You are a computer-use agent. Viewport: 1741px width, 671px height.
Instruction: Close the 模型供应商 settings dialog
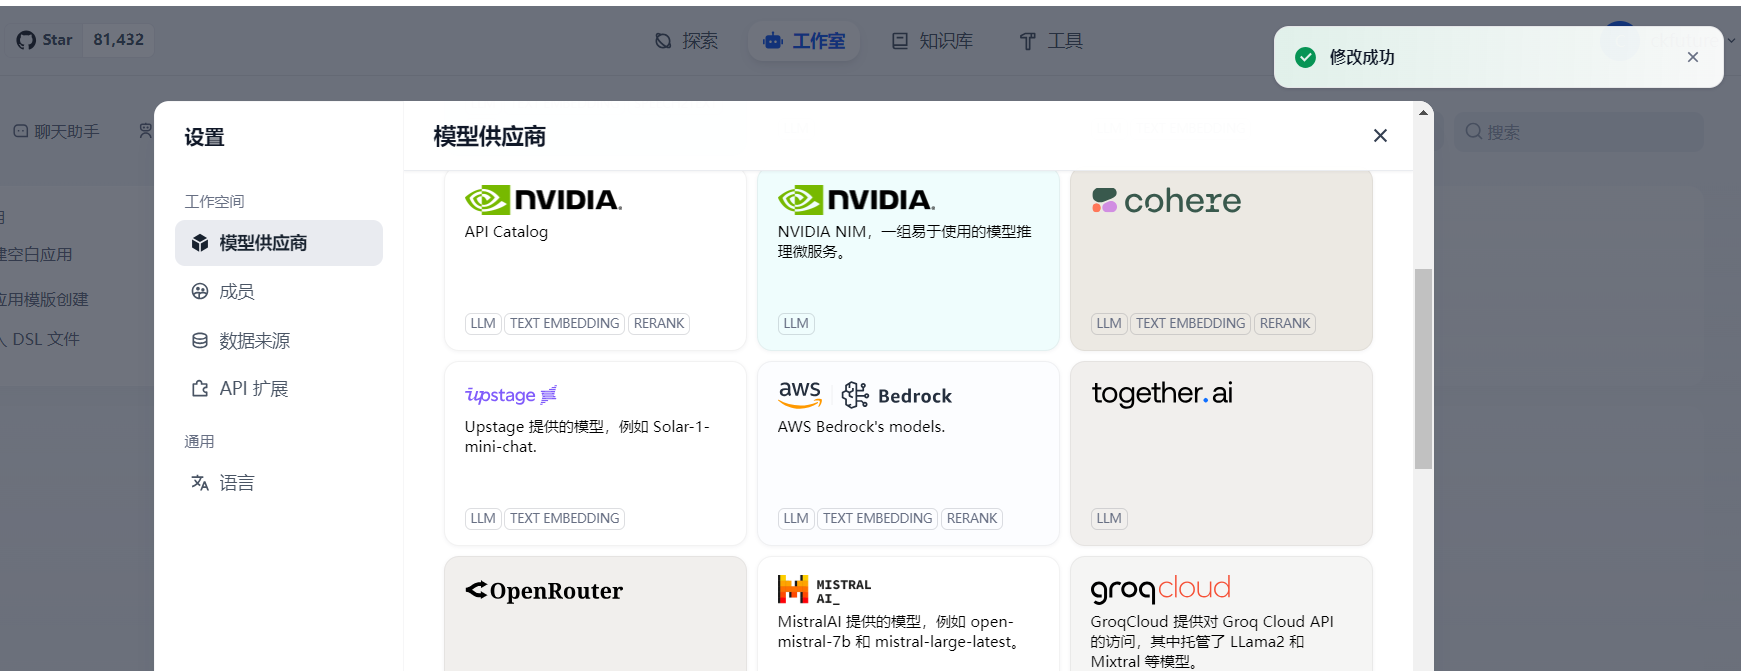1380,135
